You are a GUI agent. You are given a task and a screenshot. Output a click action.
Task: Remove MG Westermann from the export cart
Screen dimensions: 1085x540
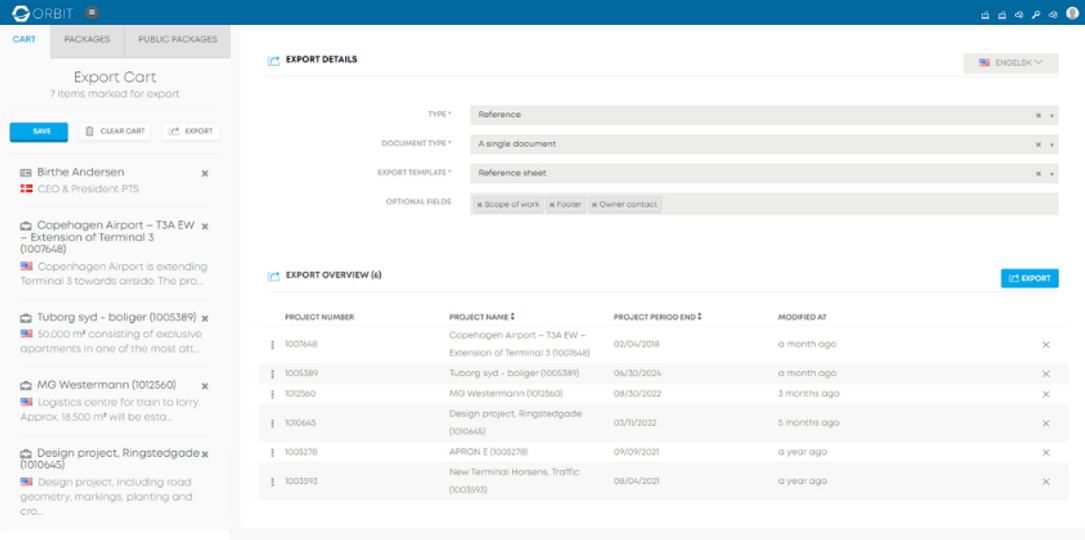(x=205, y=386)
